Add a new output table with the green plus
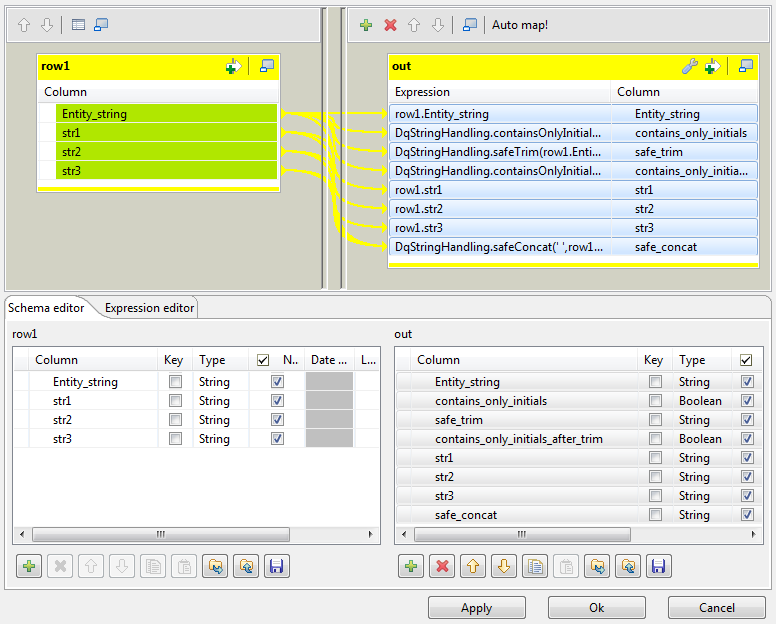 [x=366, y=25]
